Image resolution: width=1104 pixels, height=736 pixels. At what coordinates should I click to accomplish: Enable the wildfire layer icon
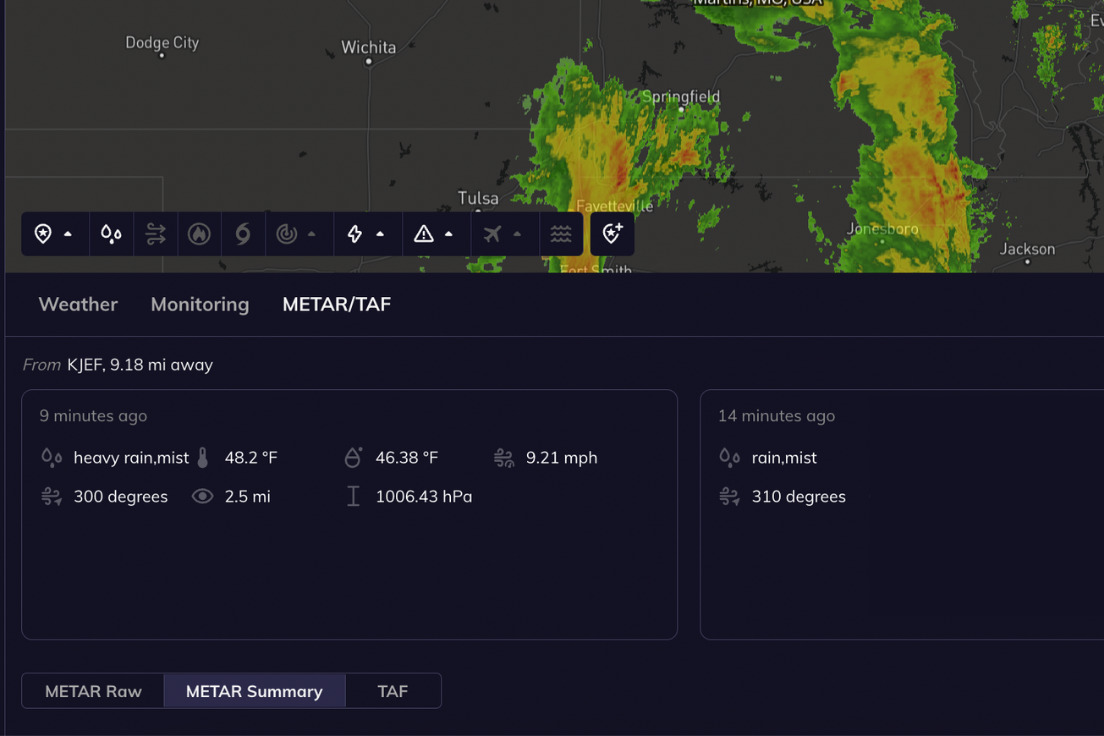[x=199, y=233]
